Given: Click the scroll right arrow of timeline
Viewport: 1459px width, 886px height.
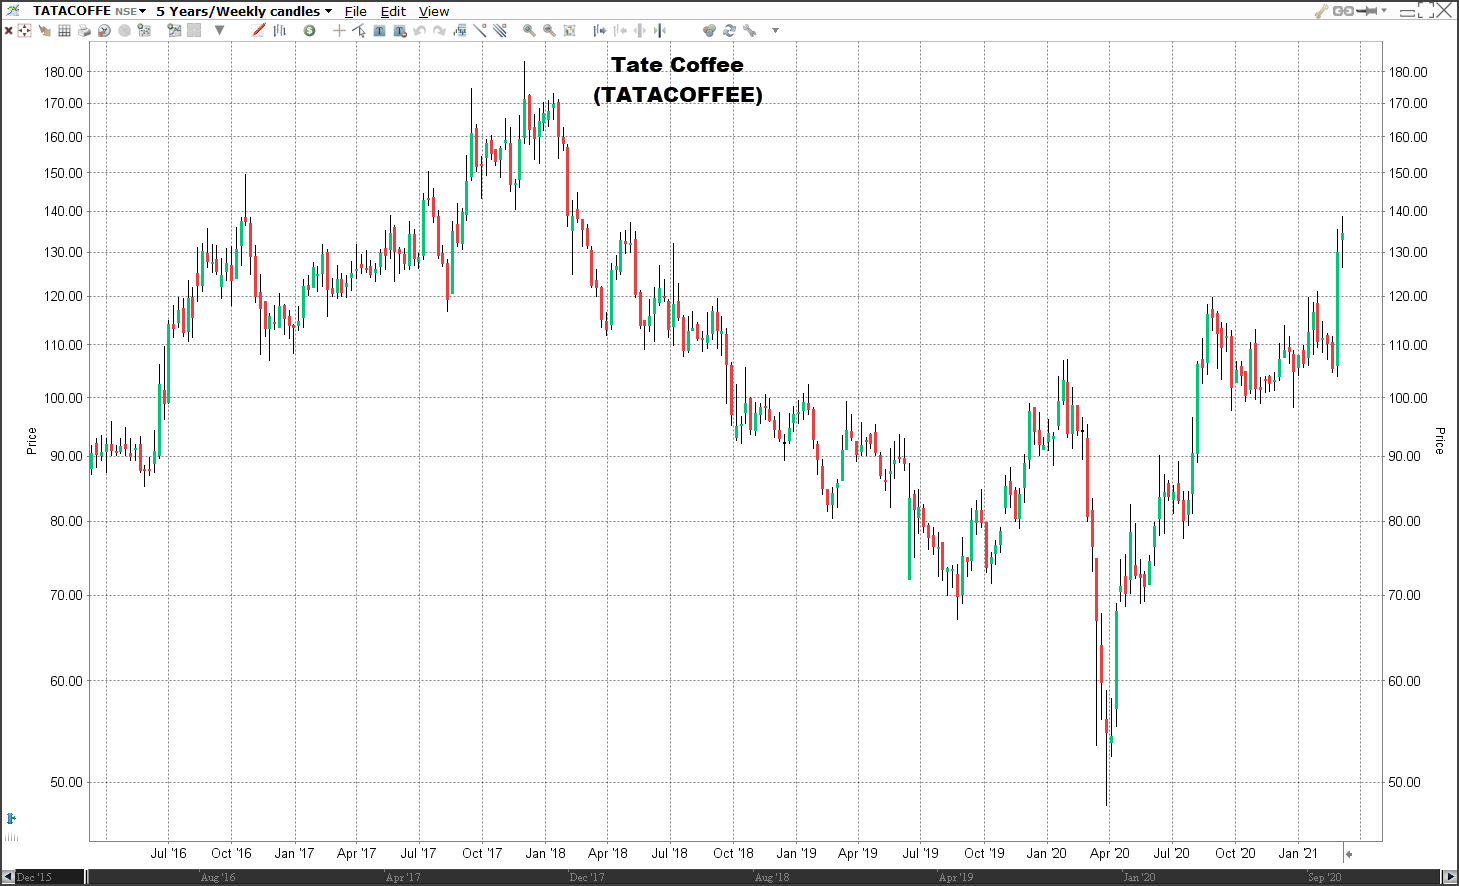Looking at the screenshot, I should pyautogui.click(x=1450, y=877).
